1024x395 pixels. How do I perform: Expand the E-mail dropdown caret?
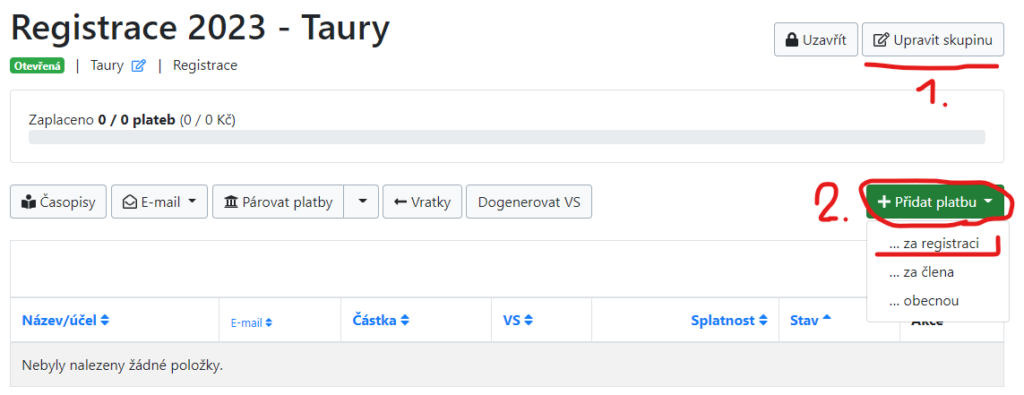coord(192,202)
